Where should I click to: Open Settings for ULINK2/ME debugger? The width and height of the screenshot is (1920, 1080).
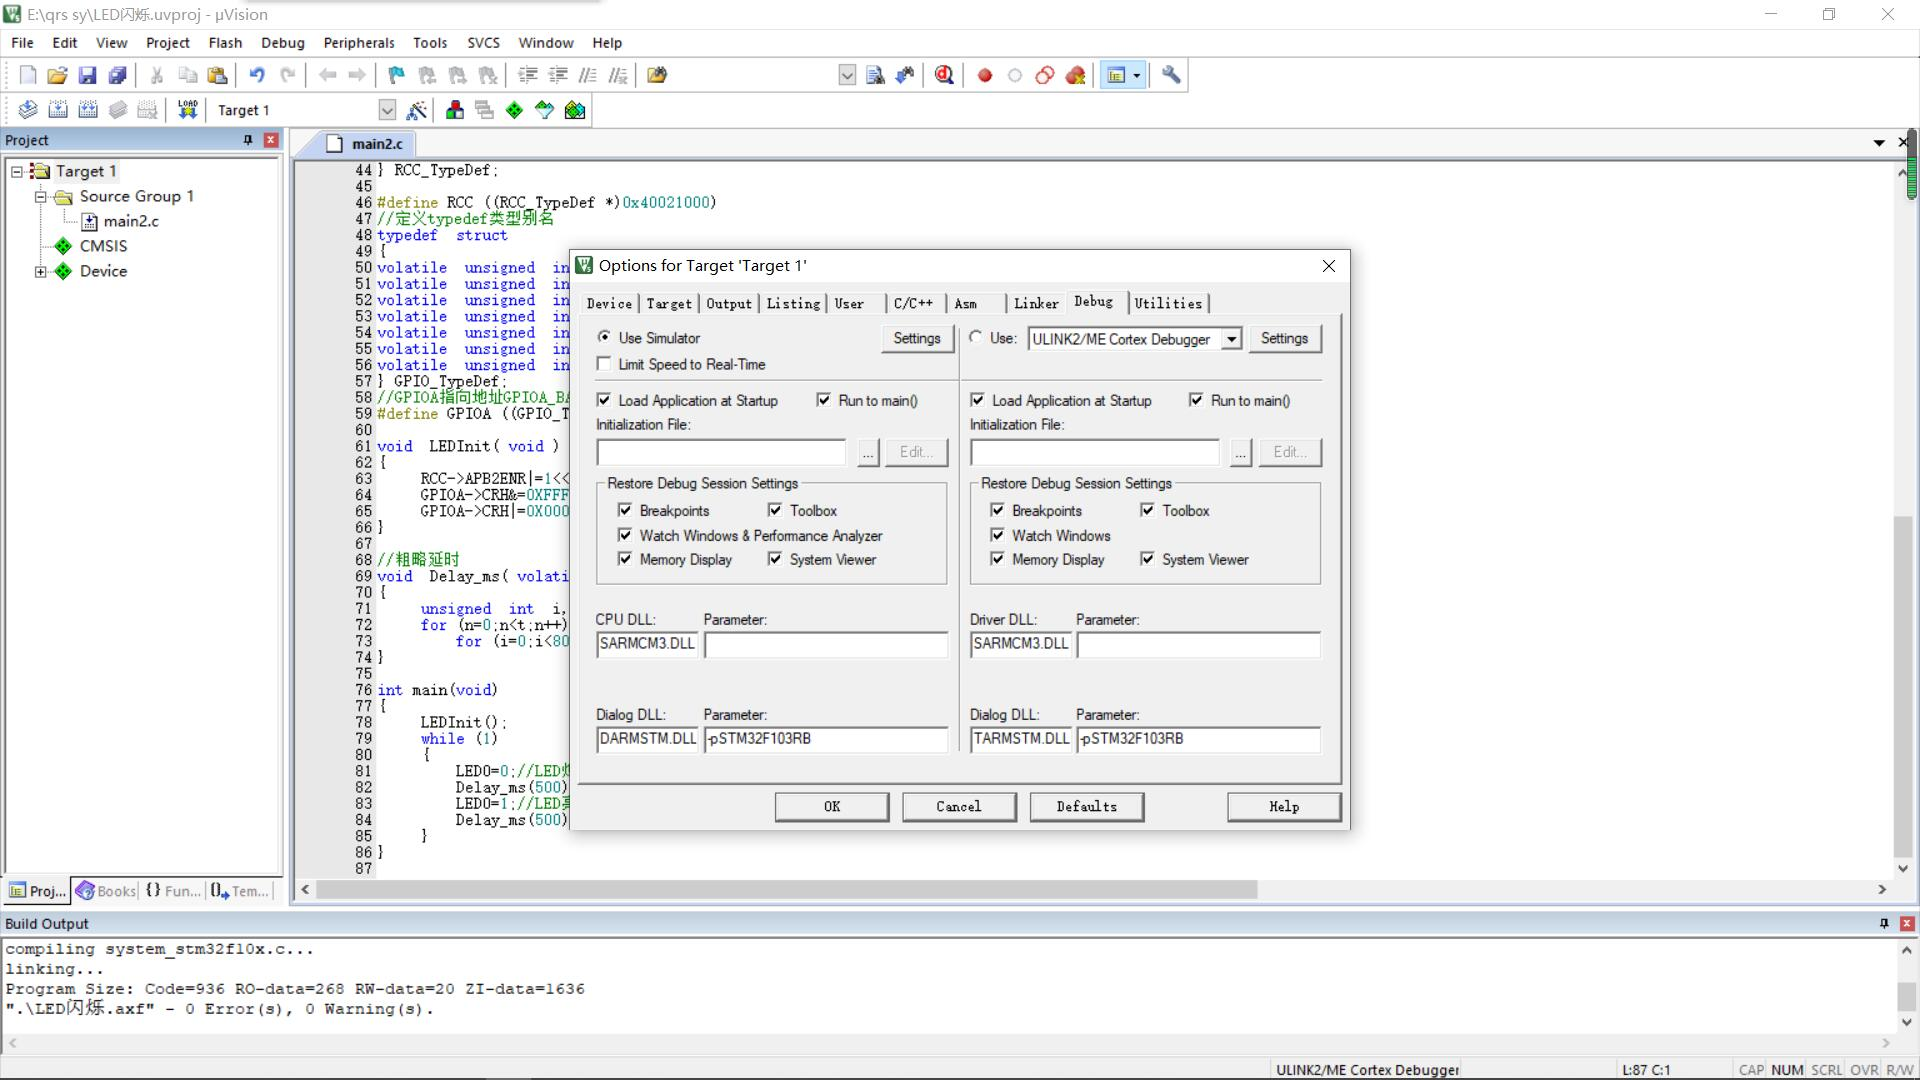click(x=1284, y=338)
